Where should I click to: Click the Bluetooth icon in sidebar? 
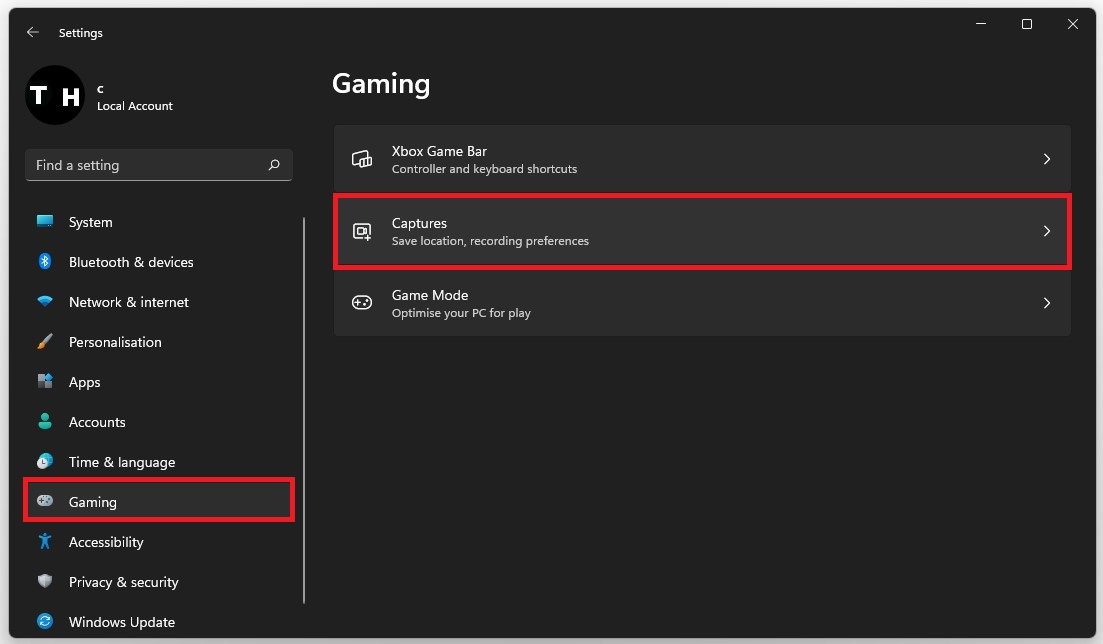pyautogui.click(x=45, y=261)
